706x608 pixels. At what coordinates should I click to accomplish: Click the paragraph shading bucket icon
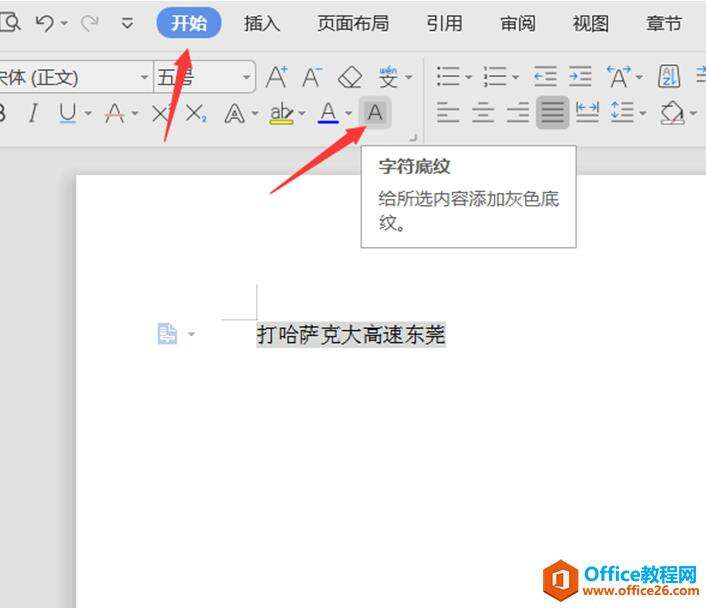pos(672,113)
